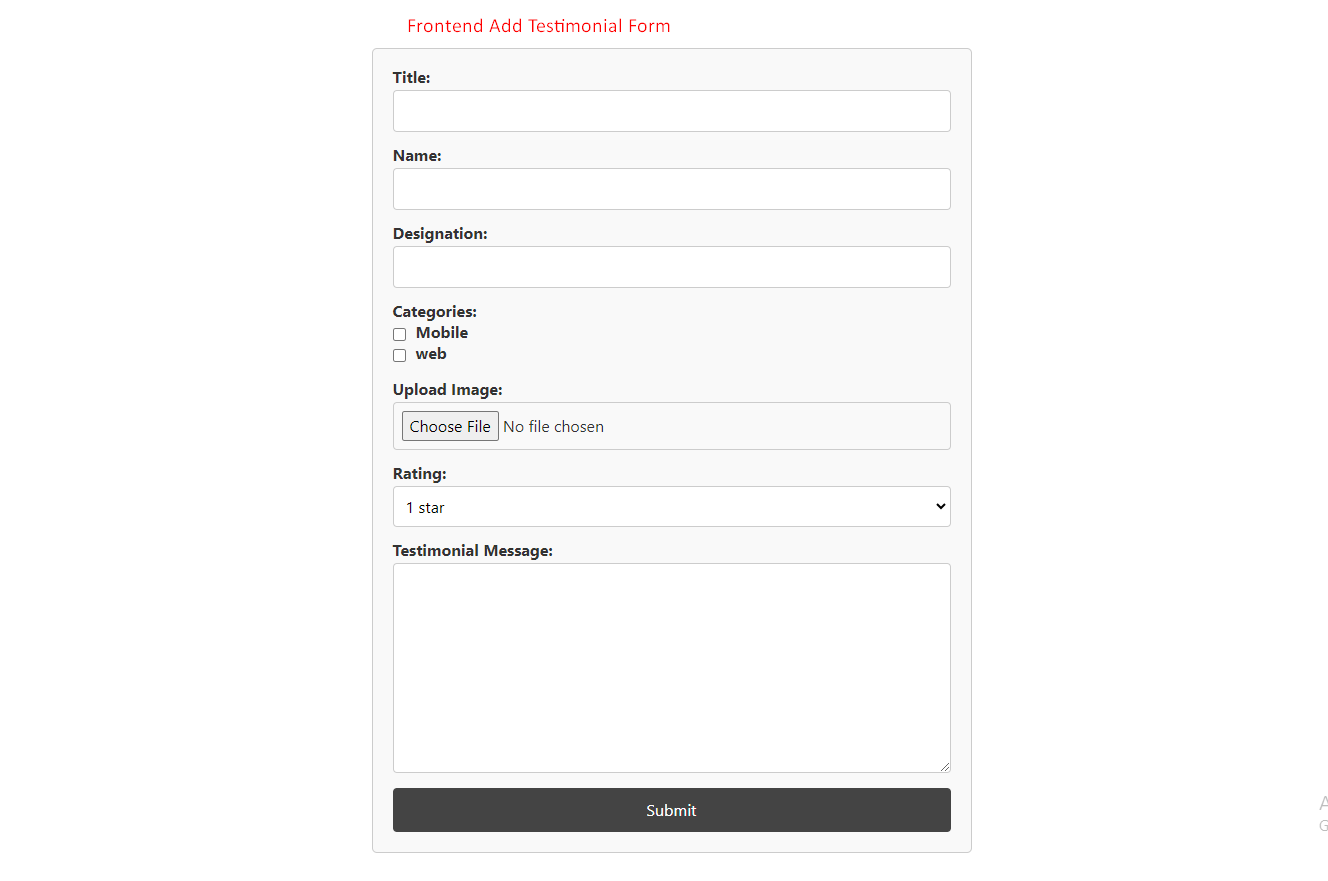The height and width of the screenshot is (881, 1328).
Task: Click the Mobile checkbox label text
Action: point(442,333)
